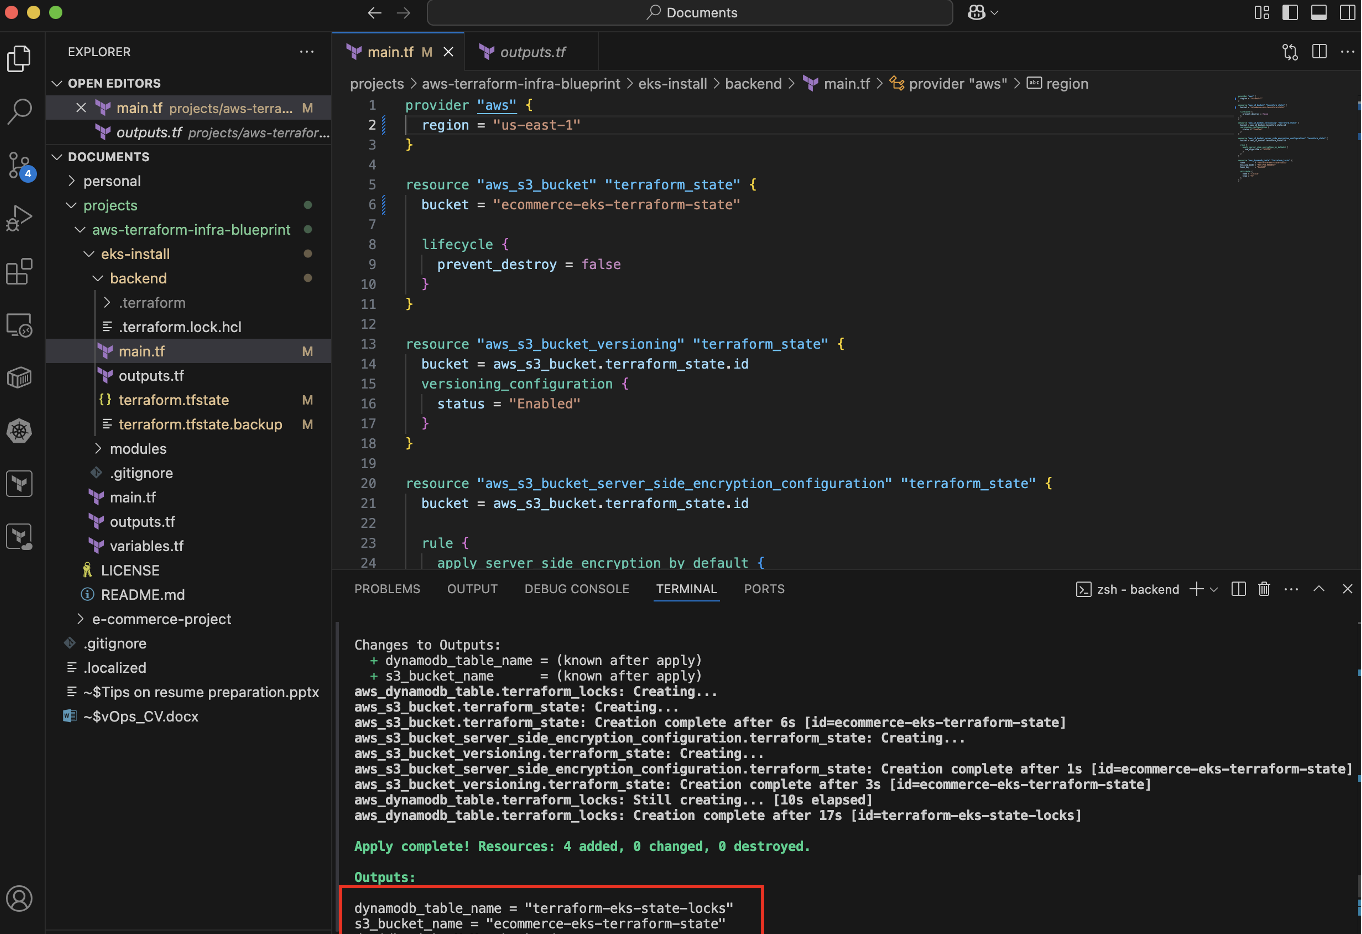The width and height of the screenshot is (1362, 934).
Task: Switch to the outputs.tf editor tab
Action: 532,52
